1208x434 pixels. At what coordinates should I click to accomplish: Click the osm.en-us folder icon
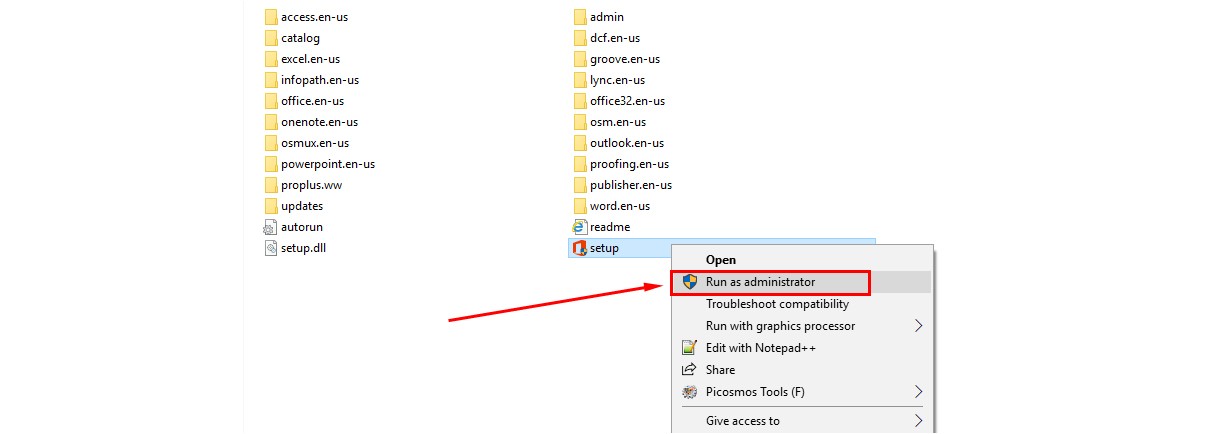pos(579,122)
